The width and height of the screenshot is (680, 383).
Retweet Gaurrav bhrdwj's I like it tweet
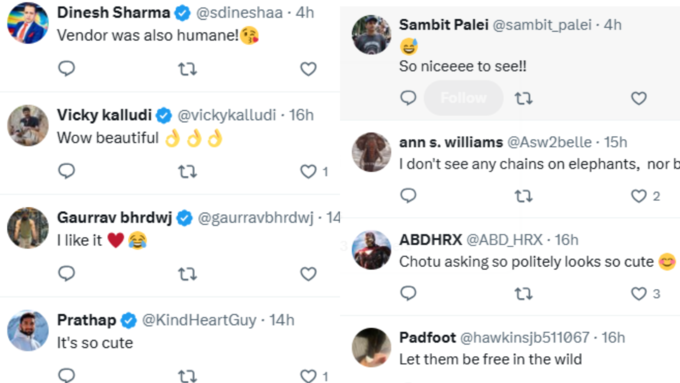click(x=187, y=274)
